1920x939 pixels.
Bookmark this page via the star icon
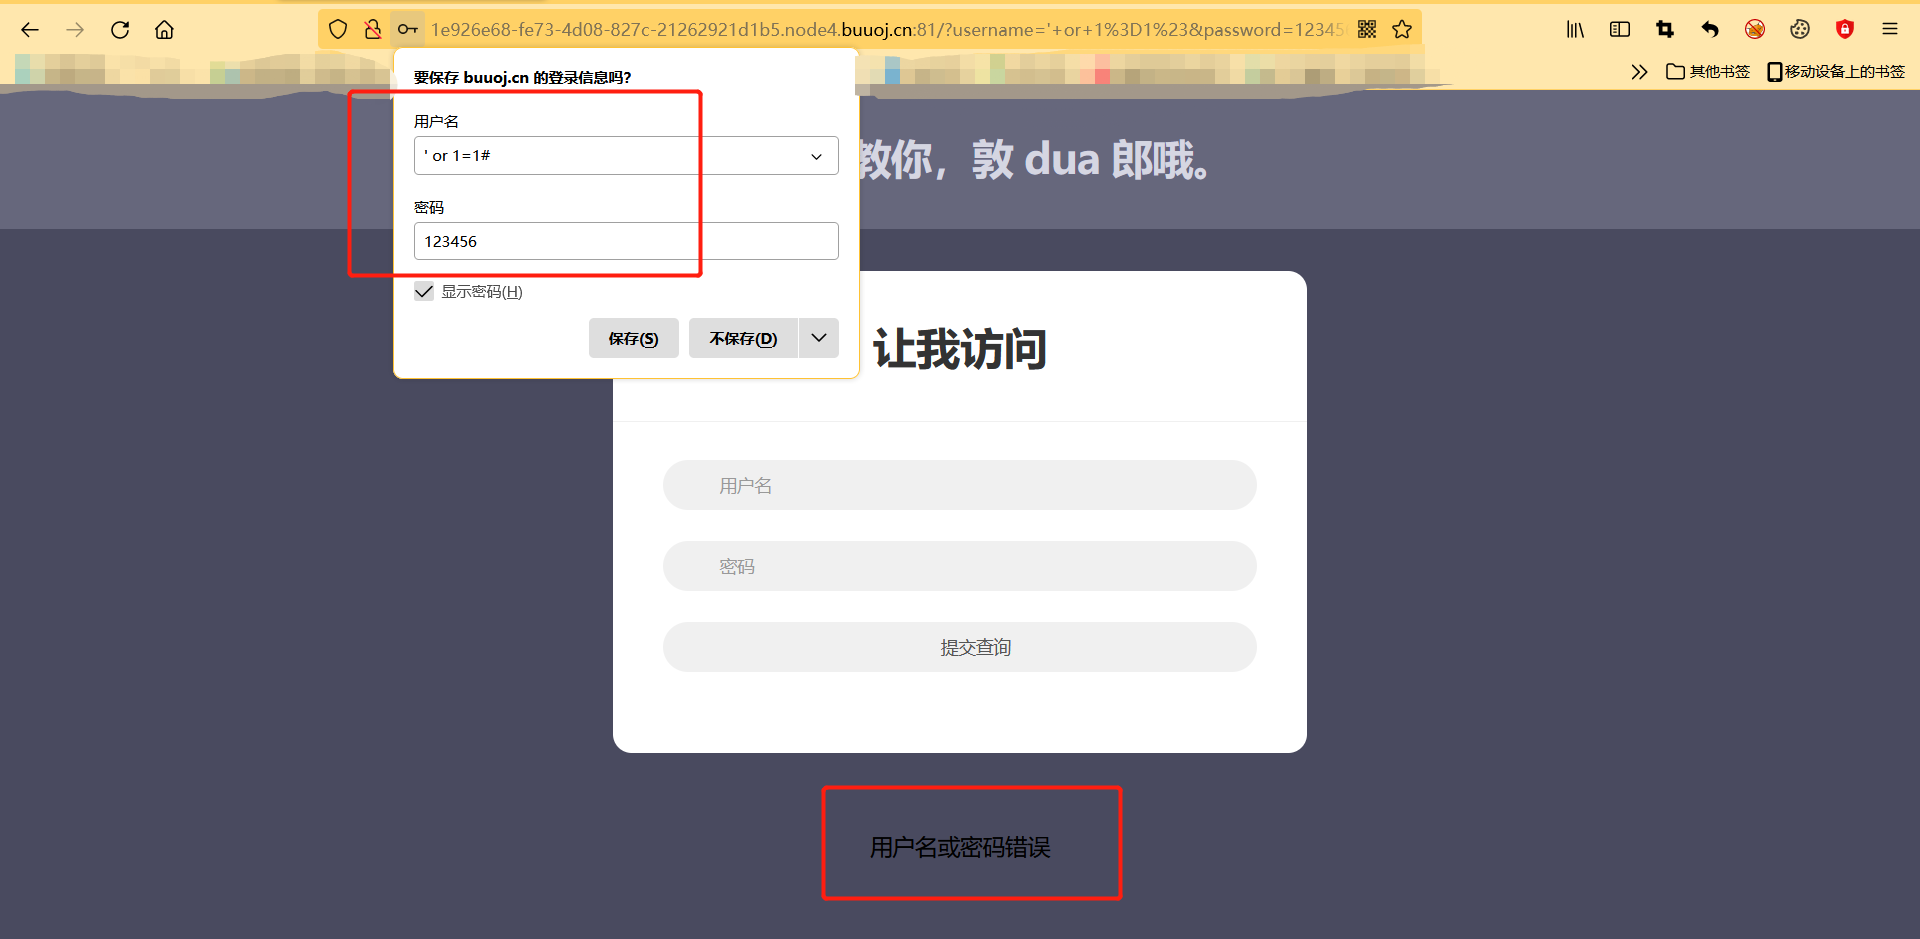[1403, 29]
